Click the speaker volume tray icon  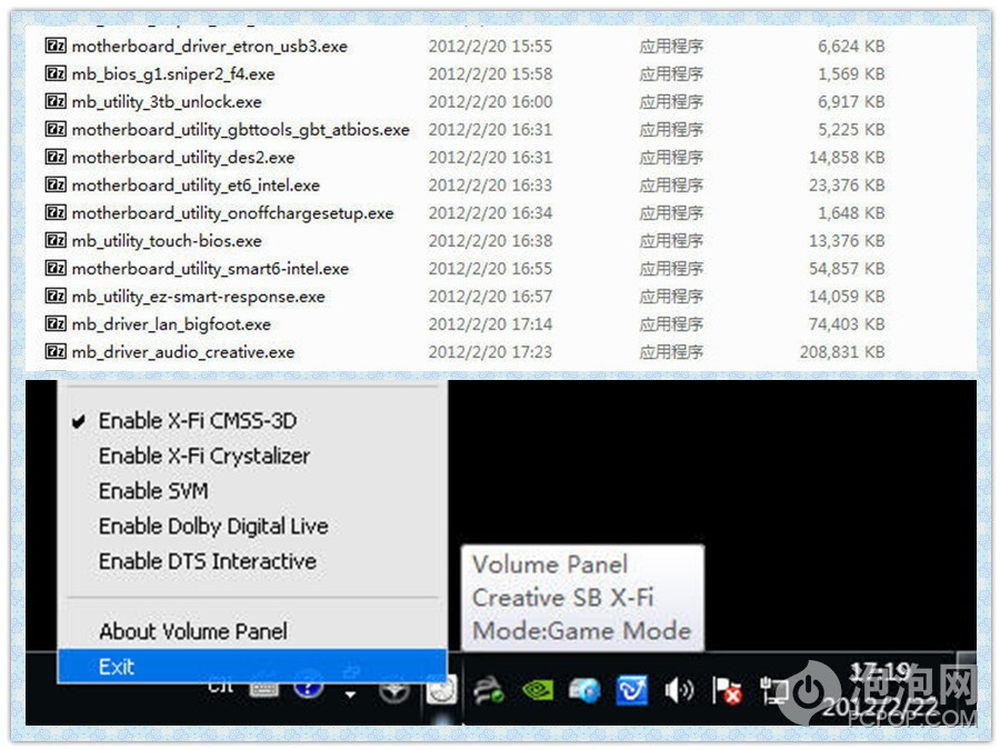[679, 689]
